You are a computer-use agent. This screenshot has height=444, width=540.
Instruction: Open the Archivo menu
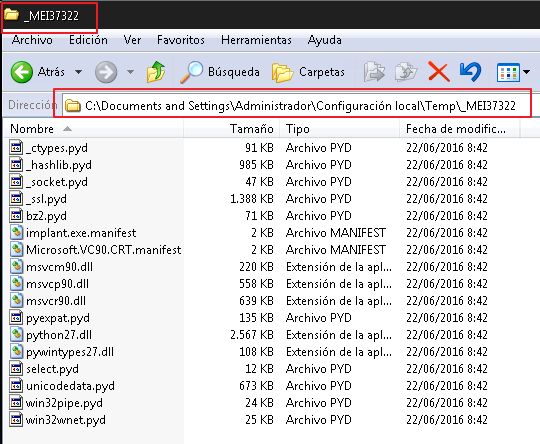[x=32, y=40]
